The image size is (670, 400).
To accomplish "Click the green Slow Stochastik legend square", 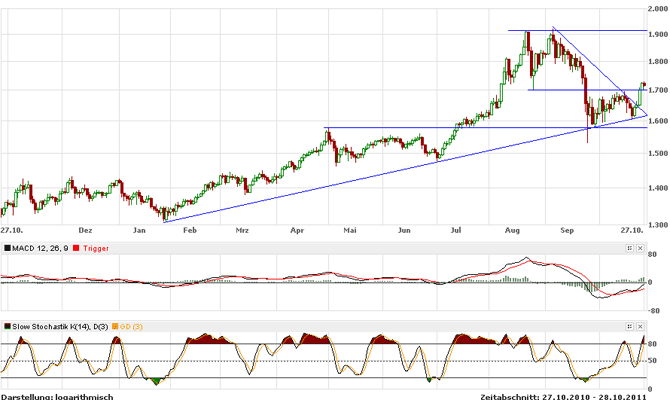I will (6, 326).
